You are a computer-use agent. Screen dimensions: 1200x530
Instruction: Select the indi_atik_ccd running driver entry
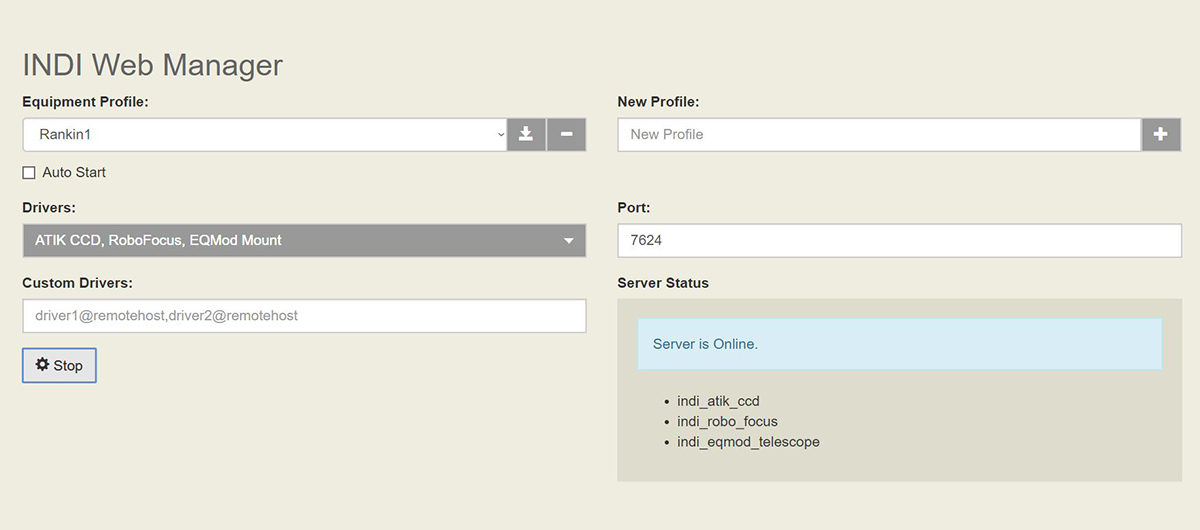point(718,401)
